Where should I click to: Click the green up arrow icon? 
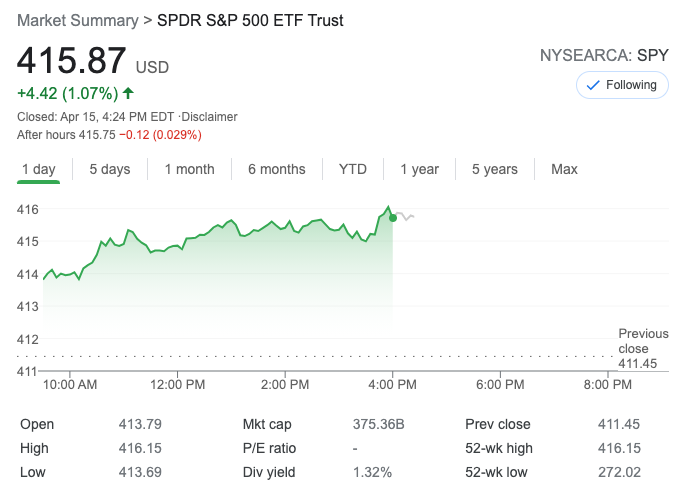point(128,93)
